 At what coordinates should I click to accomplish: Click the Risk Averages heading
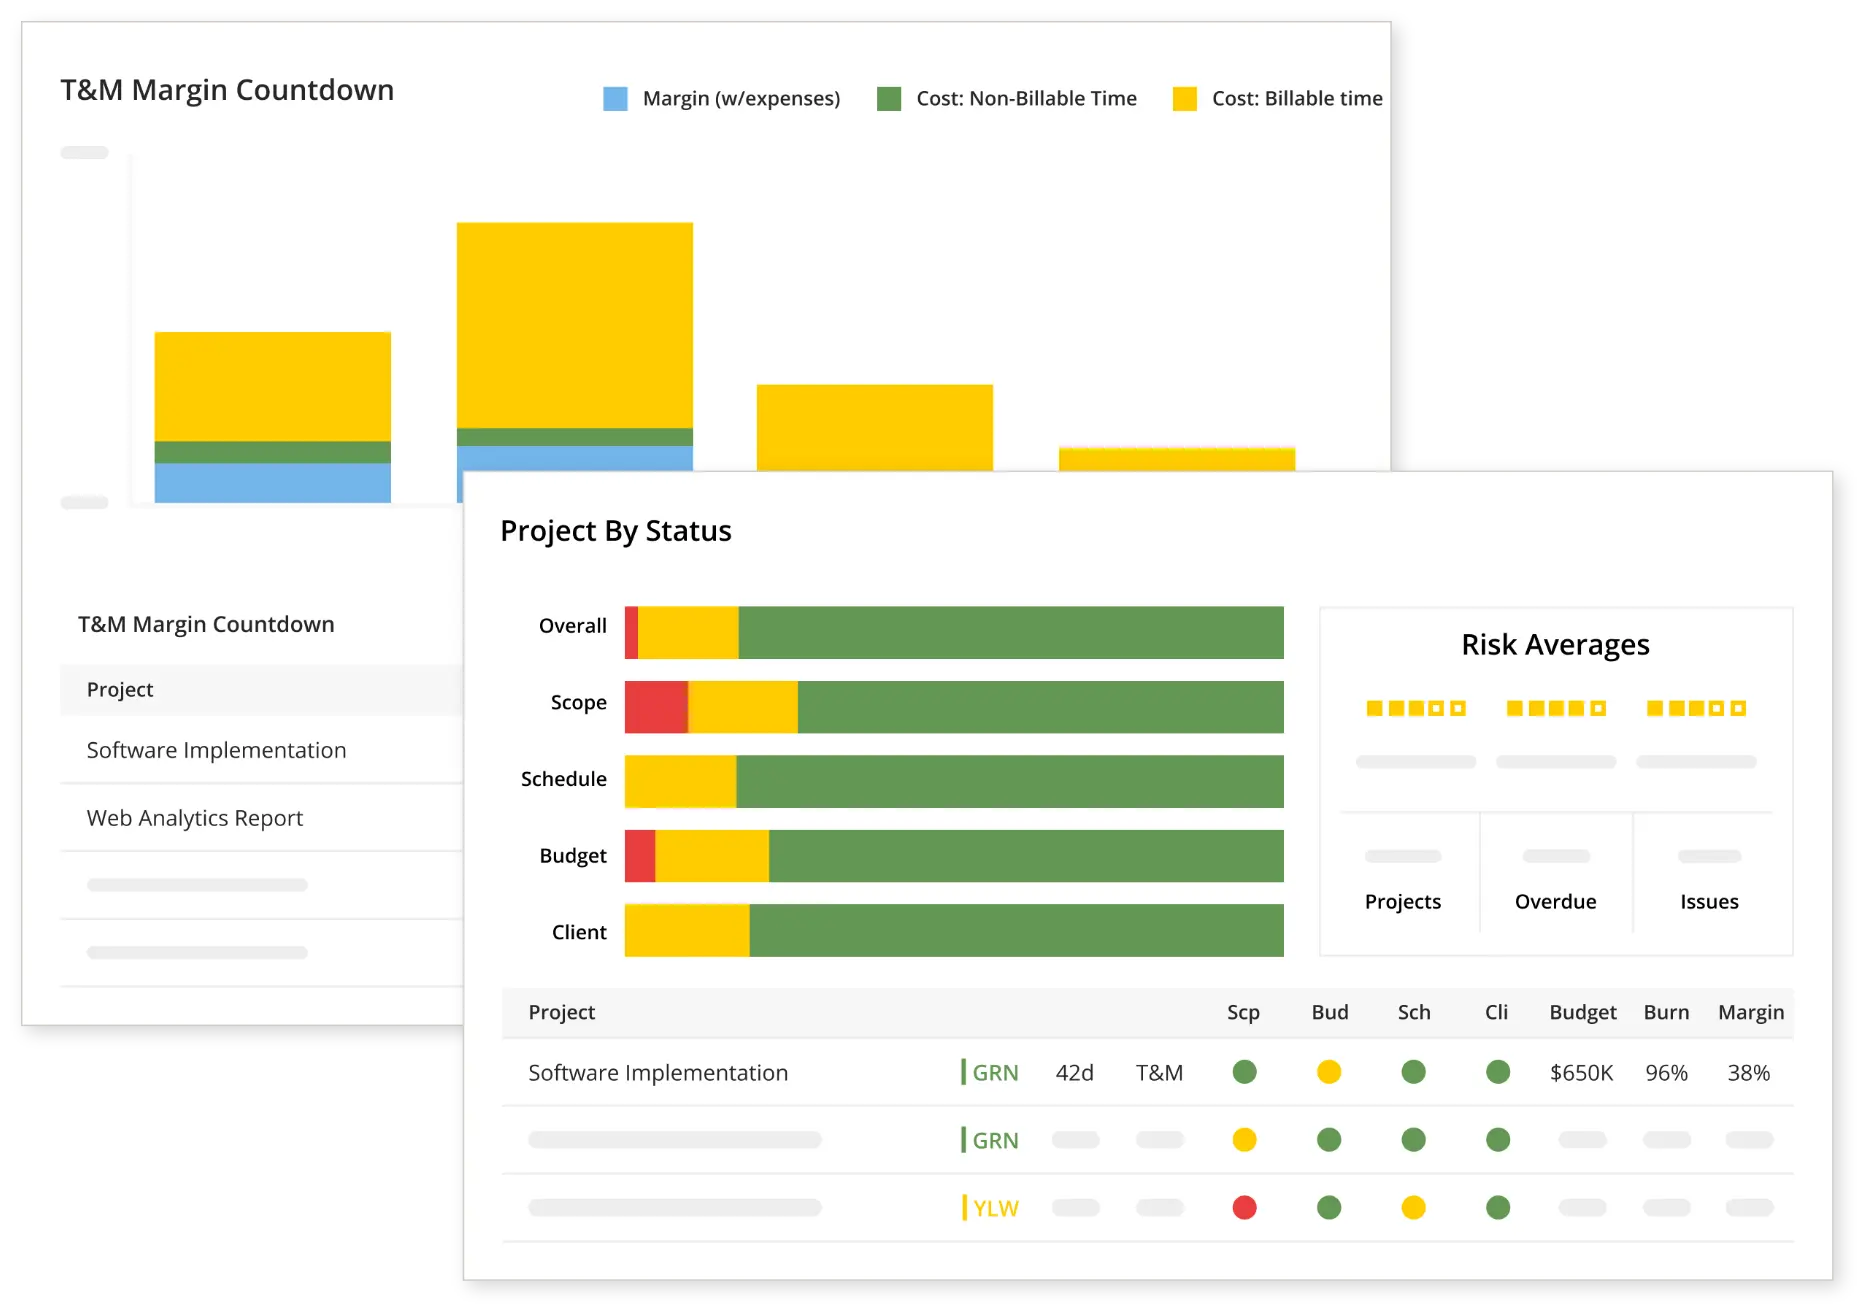click(1555, 645)
